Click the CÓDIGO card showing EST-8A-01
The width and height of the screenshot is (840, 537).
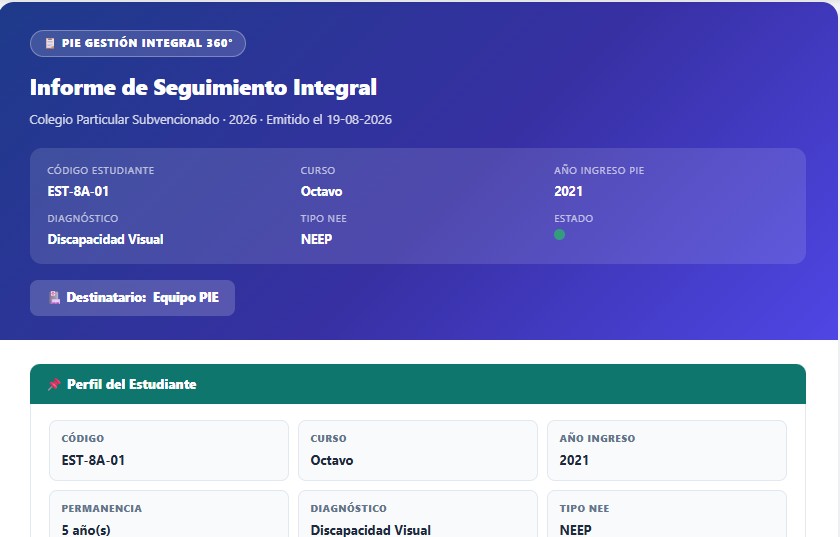[169, 451]
